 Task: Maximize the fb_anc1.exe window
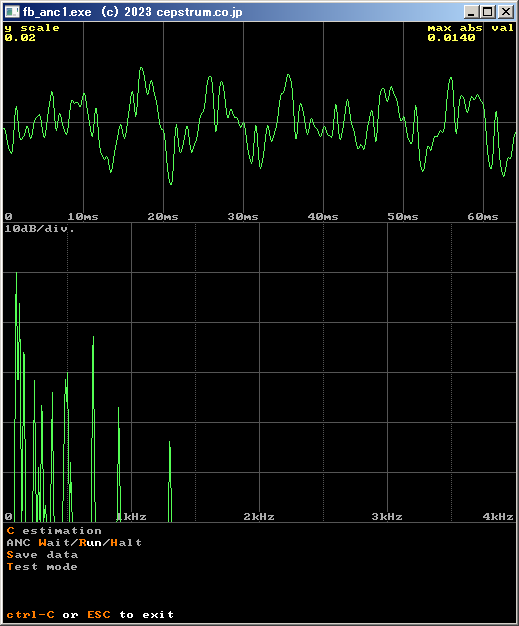488,12
